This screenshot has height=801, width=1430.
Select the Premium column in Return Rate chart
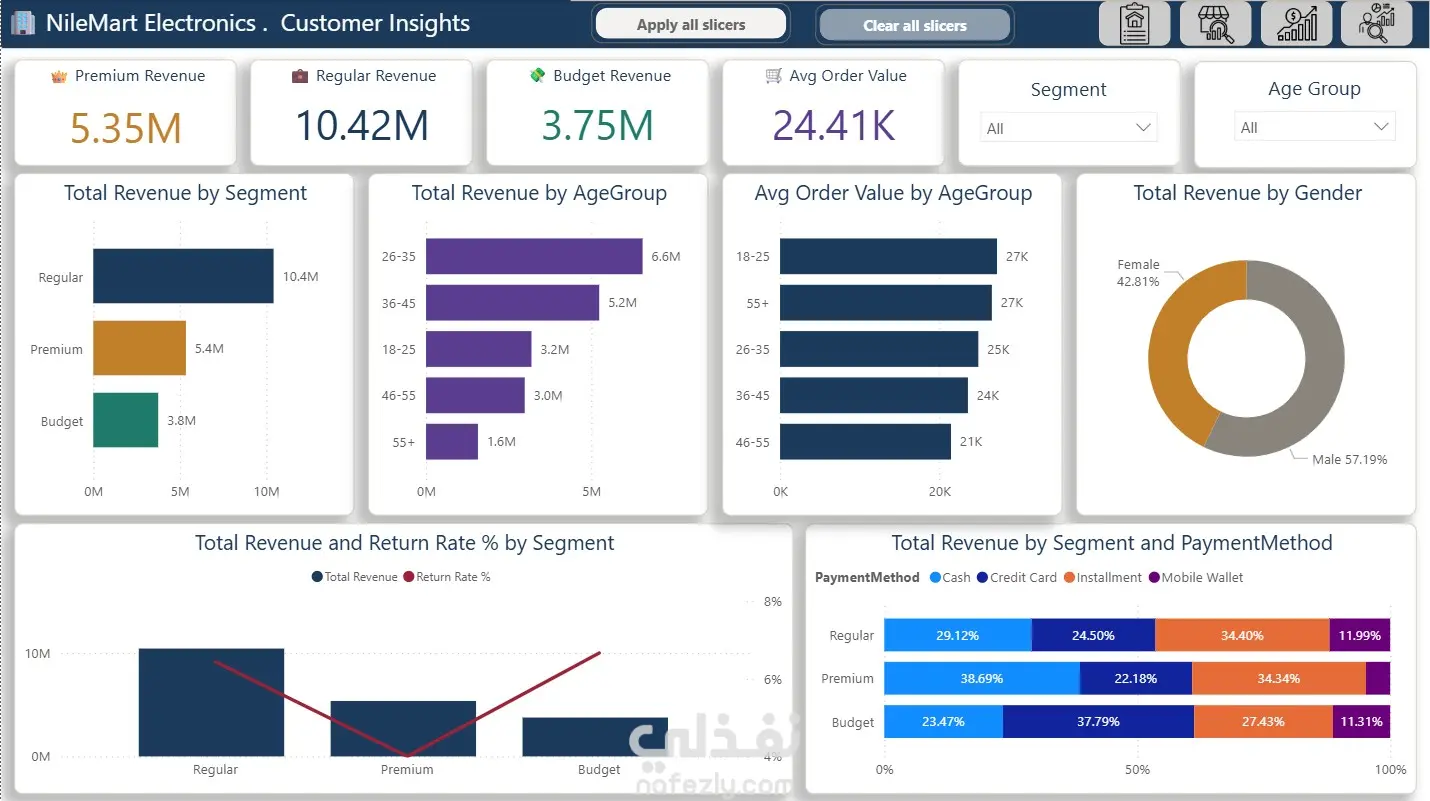point(403,728)
